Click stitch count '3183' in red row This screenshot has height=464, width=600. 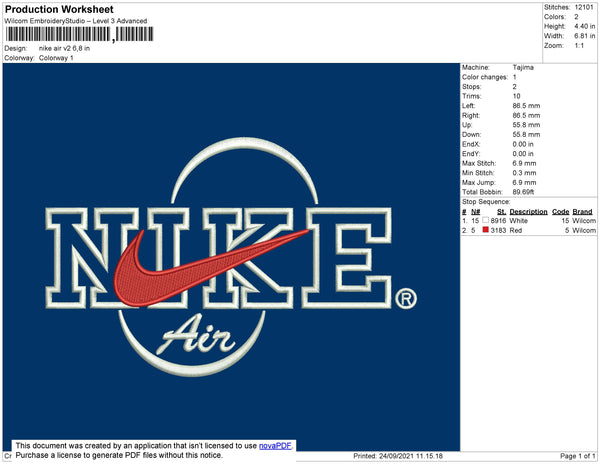coord(498,230)
